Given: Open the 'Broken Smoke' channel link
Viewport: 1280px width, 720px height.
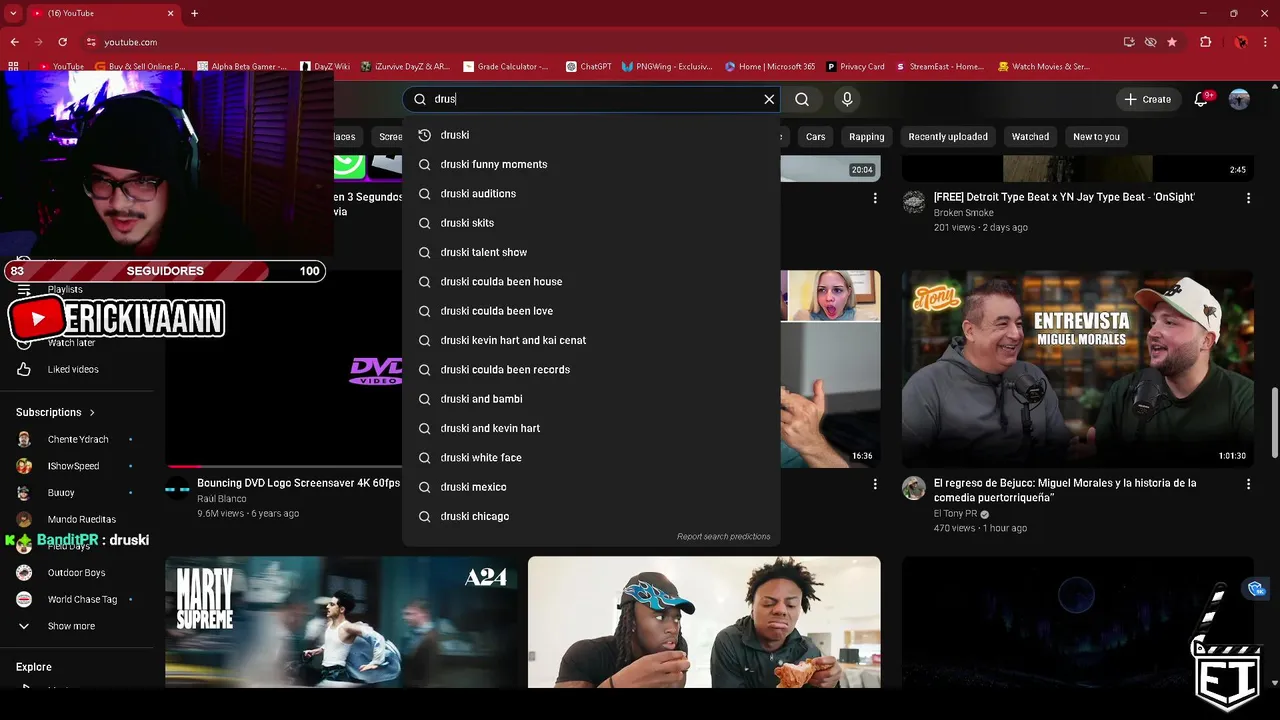Looking at the screenshot, I should 964,213.
